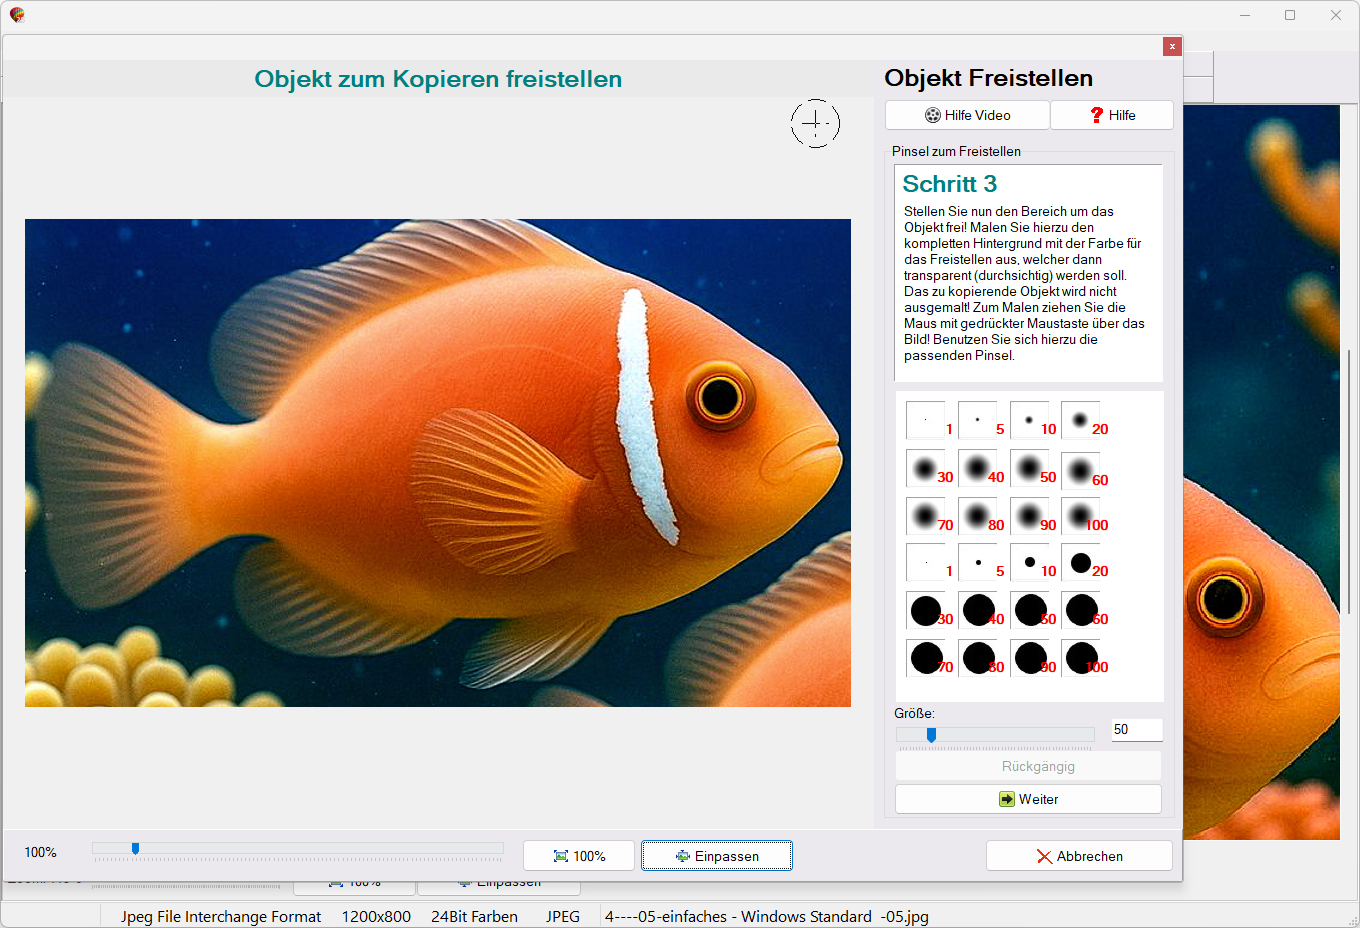Select the soft brush size 1
The image size is (1360, 928).
[926, 420]
